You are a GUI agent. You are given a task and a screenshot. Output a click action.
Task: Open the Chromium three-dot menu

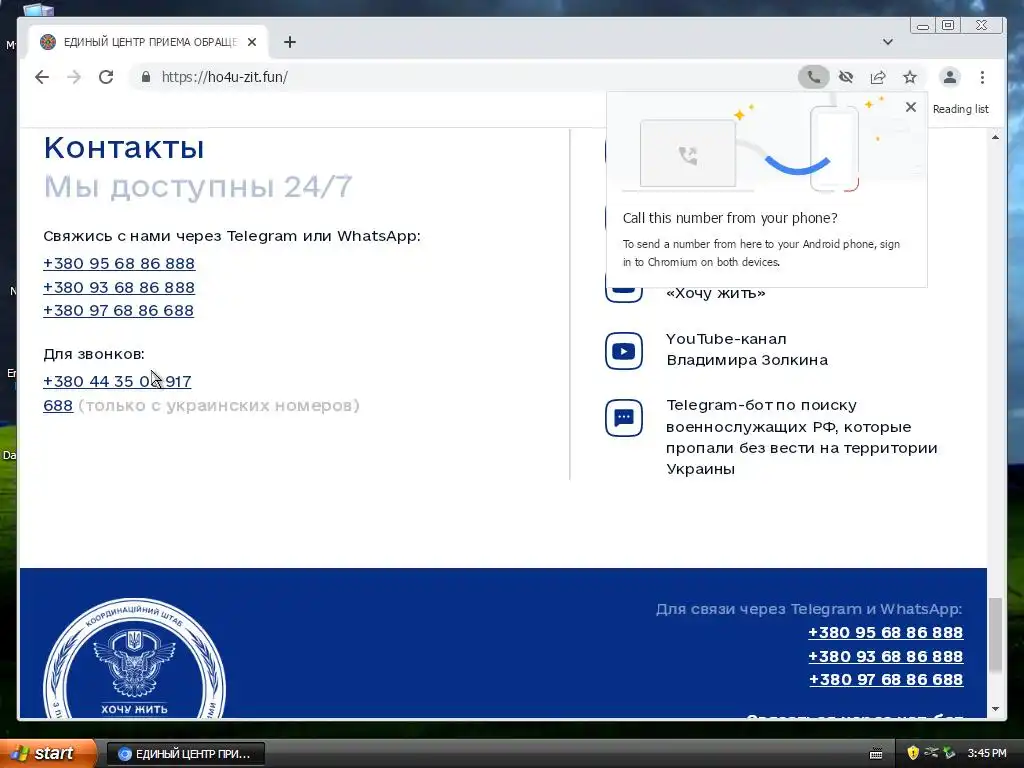click(982, 77)
